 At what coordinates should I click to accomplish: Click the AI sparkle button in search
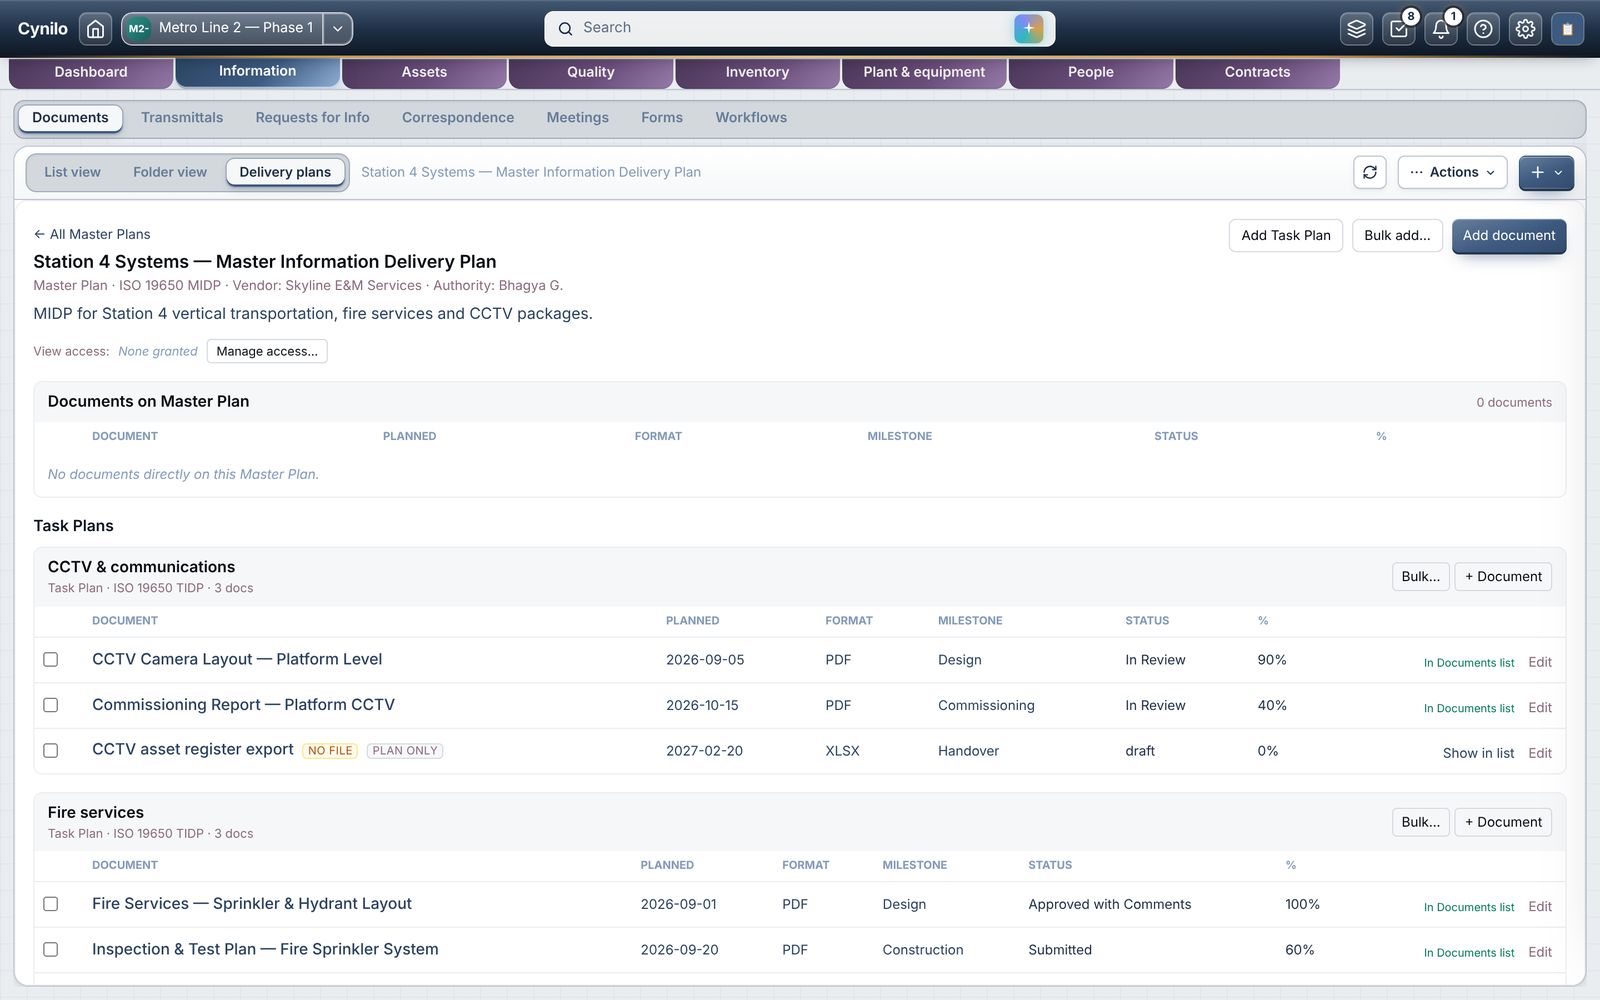(x=1028, y=28)
